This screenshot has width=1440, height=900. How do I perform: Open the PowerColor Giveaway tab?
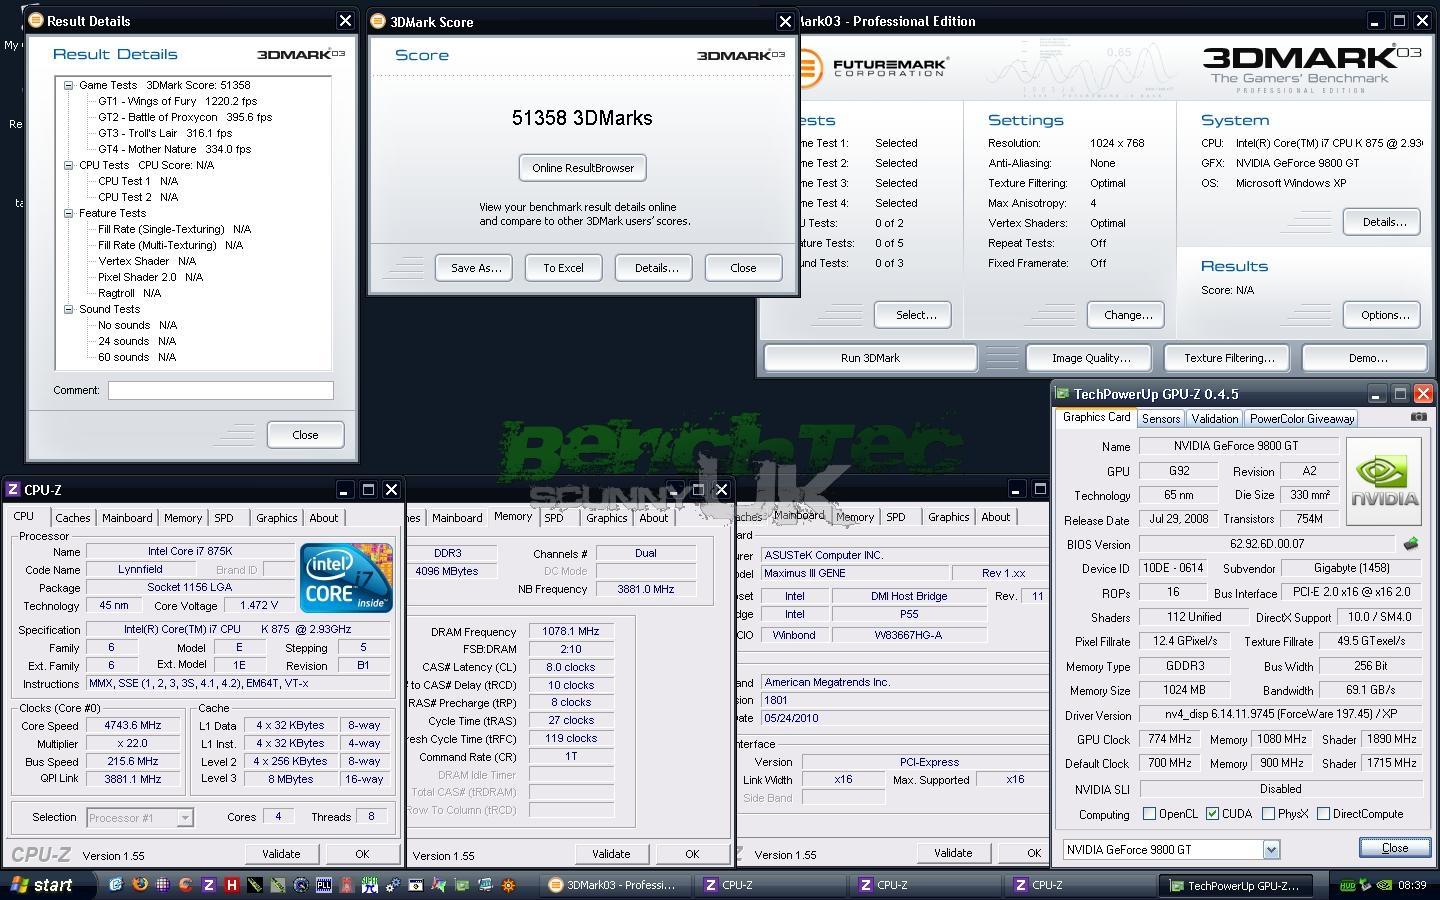coord(1301,419)
